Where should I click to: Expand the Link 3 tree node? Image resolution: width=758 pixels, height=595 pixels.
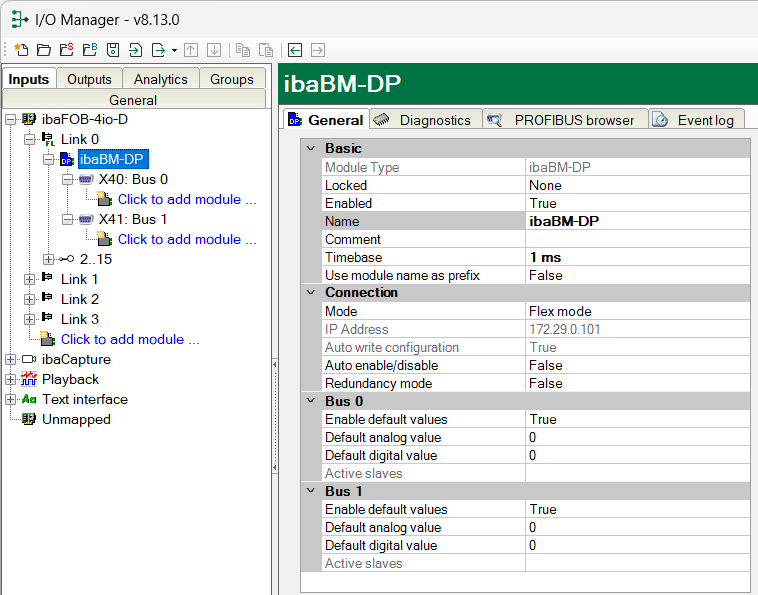click(30, 319)
